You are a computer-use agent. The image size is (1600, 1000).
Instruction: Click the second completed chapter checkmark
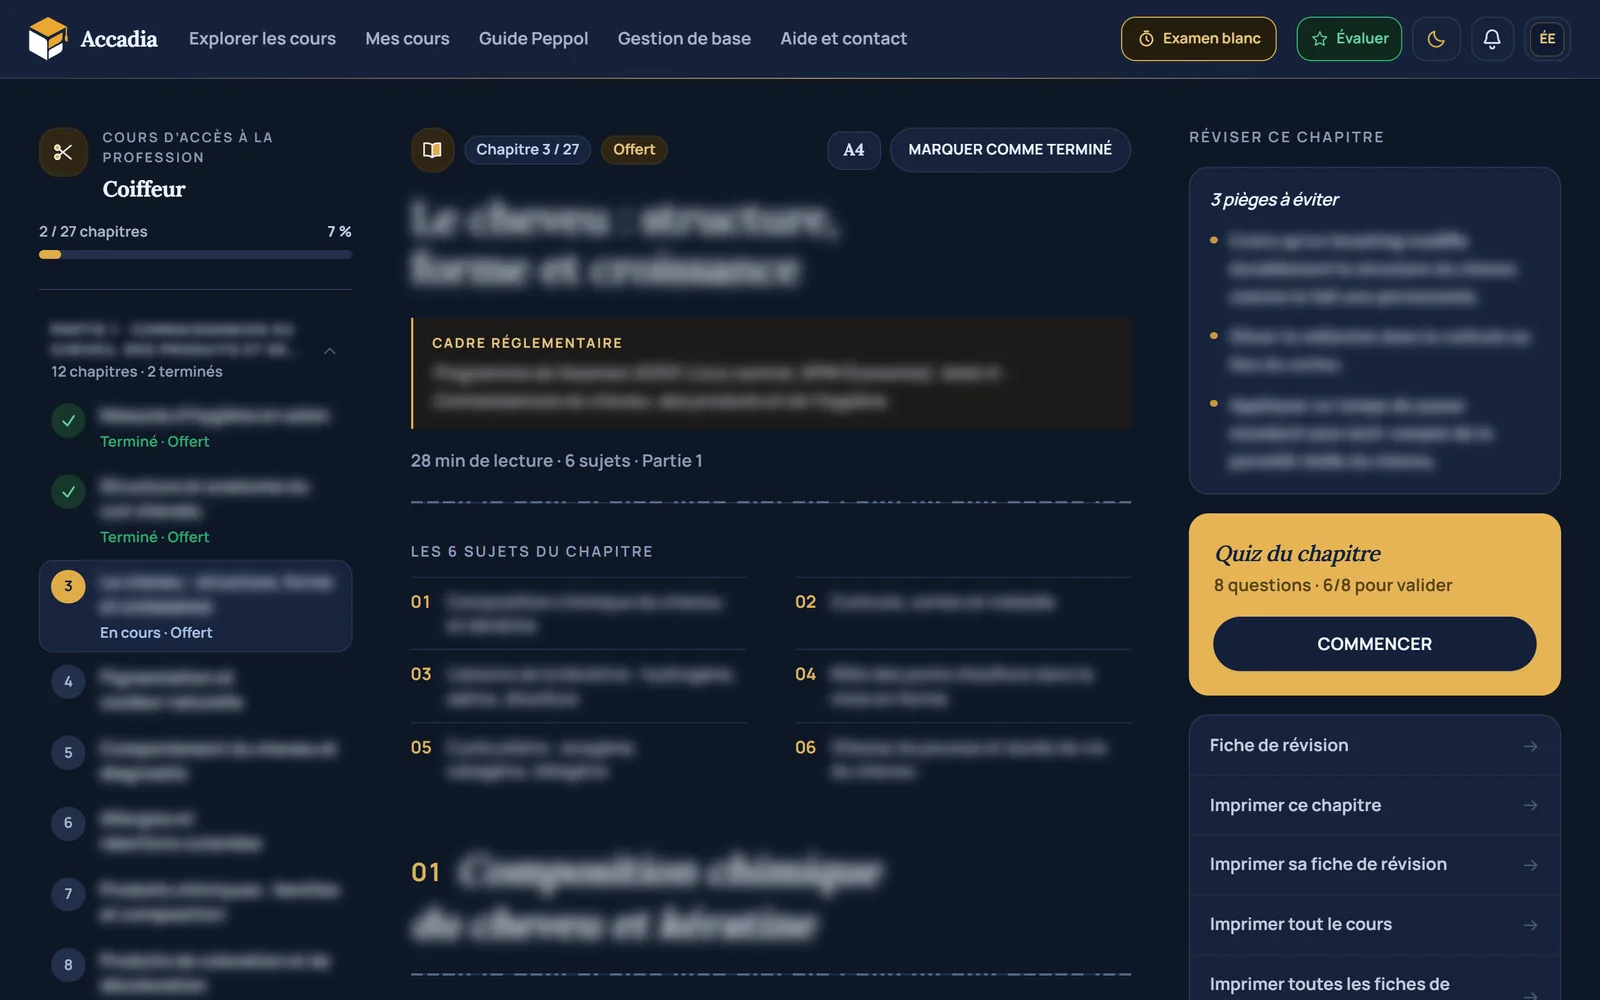68,492
